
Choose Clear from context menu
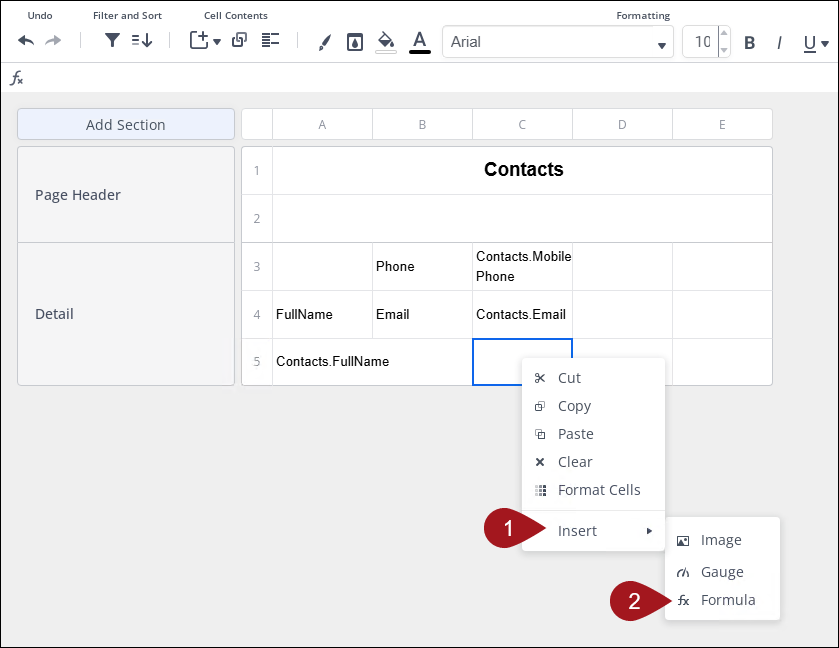[593, 462]
